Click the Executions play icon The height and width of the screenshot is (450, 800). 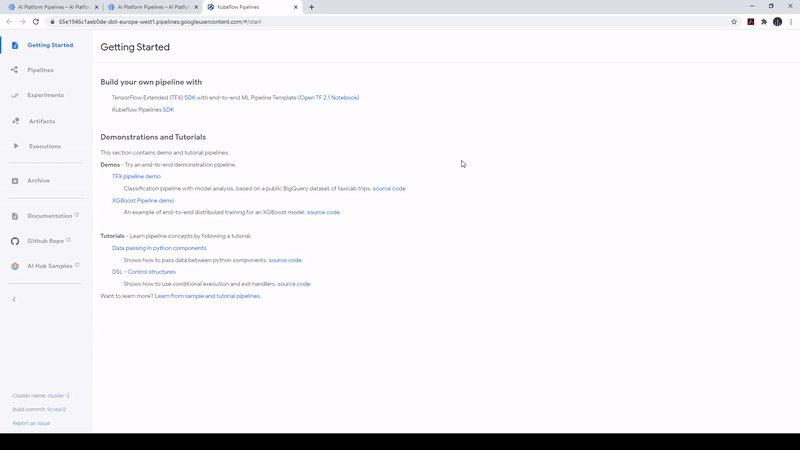[16, 146]
